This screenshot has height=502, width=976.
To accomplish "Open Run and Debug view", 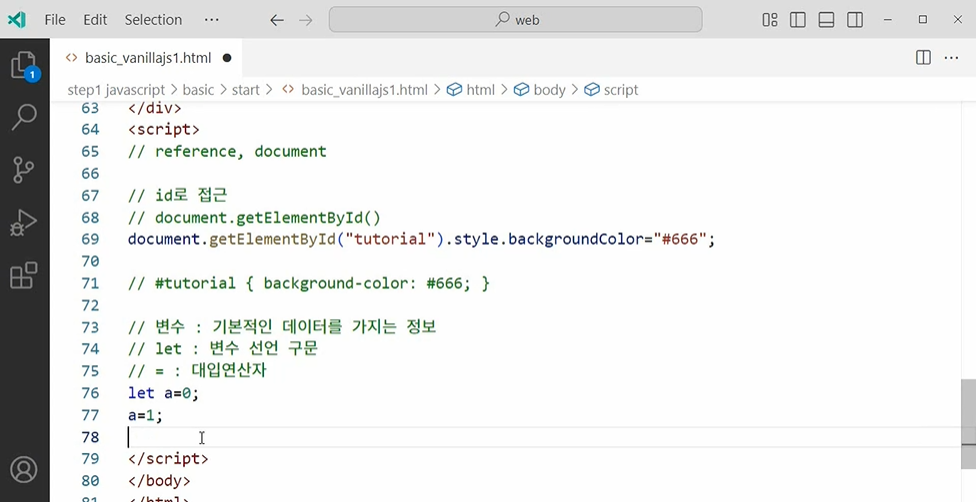I will point(24,222).
